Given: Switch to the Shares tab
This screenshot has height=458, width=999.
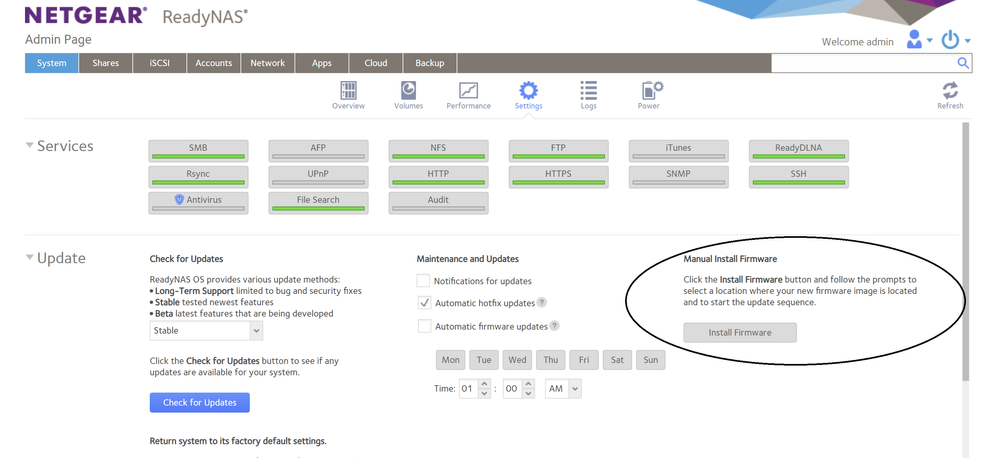Looking at the screenshot, I should 106,63.
